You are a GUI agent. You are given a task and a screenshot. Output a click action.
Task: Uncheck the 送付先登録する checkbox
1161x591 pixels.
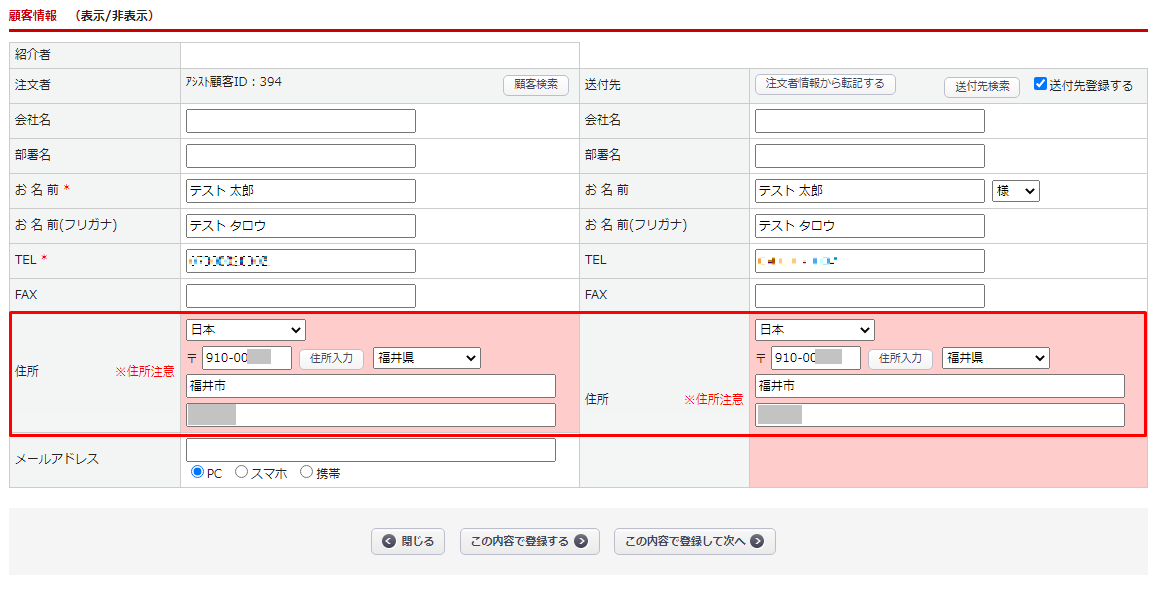click(x=1040, y=84)
